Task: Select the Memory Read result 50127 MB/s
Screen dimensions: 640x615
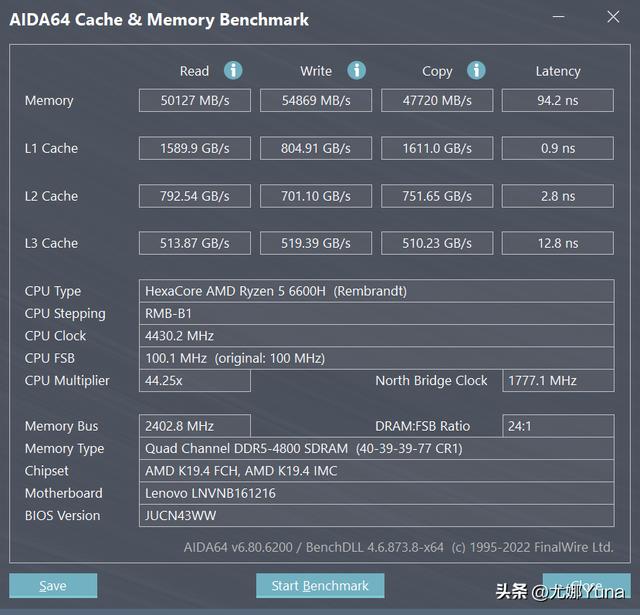Action: [195, 101]
